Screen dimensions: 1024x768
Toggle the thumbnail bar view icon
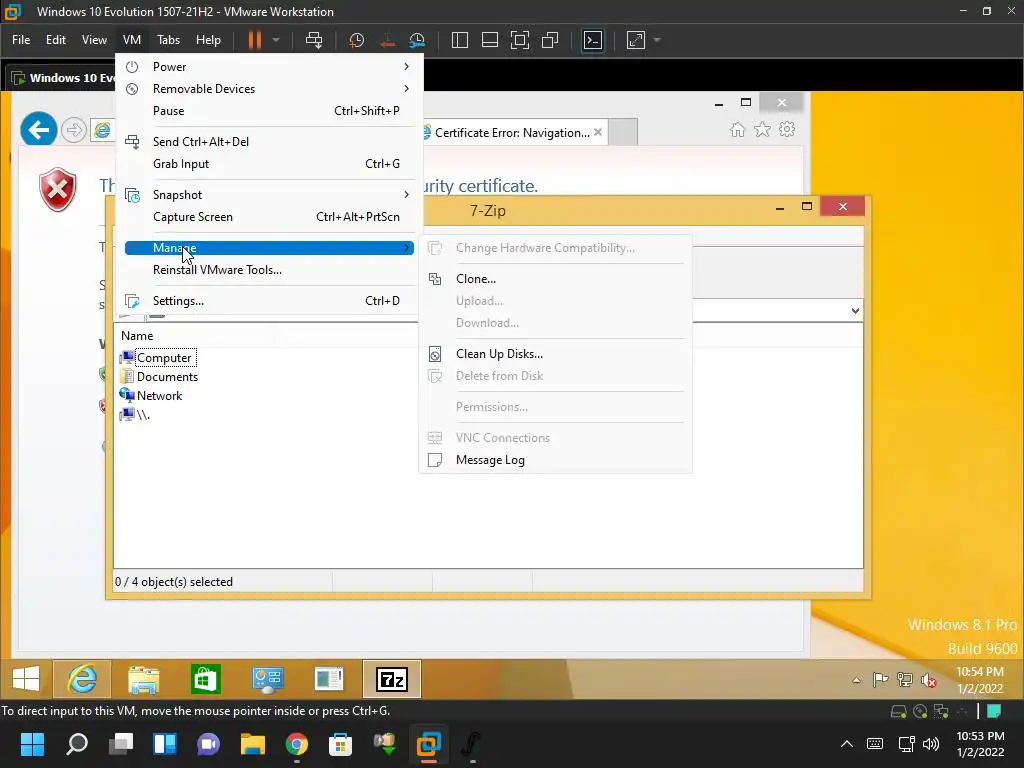490,40
